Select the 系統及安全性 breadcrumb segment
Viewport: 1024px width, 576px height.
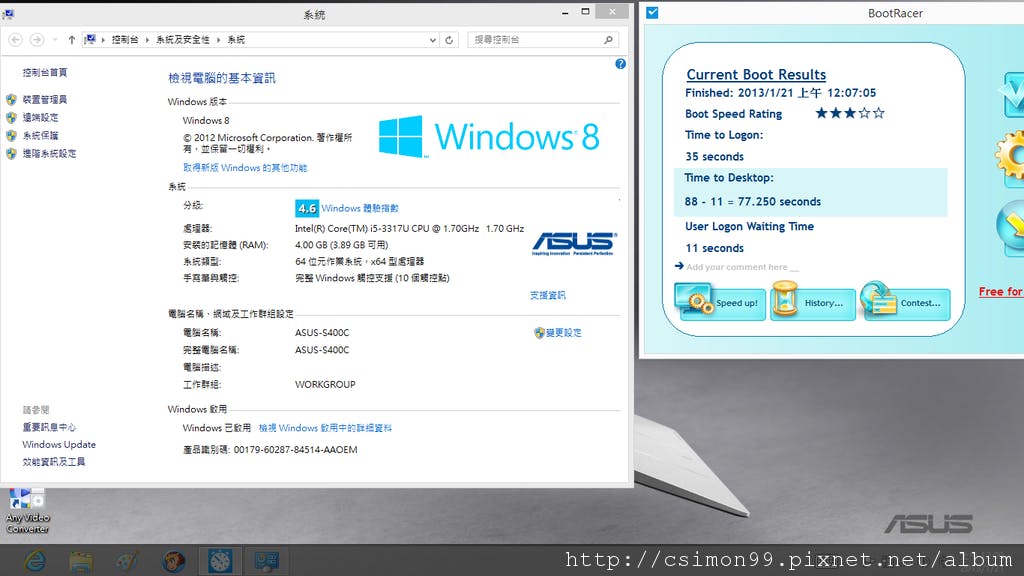(x=183, y=40)
